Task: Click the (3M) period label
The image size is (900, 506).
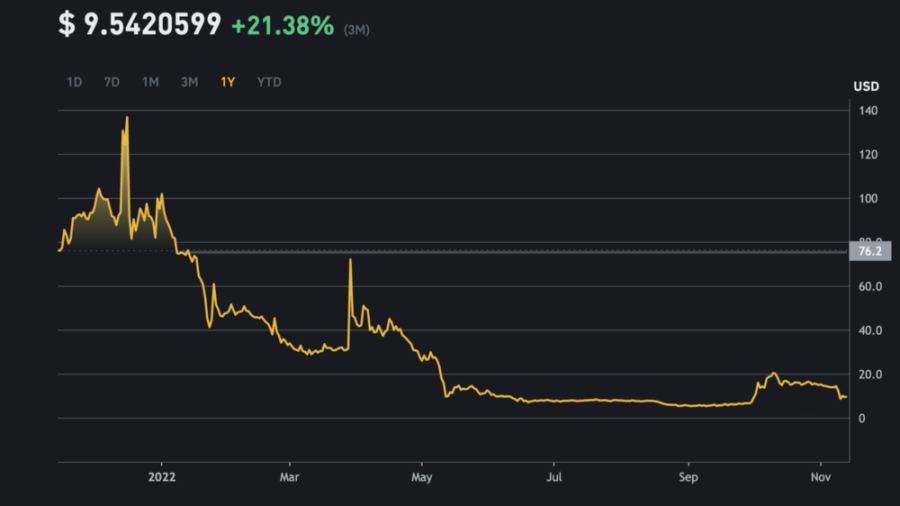Action: [357, 30]
